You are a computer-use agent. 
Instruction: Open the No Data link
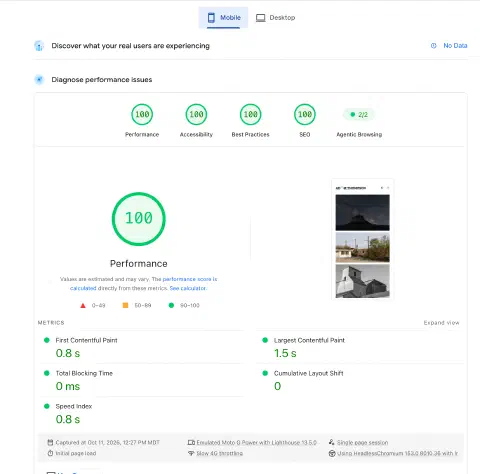455,46
